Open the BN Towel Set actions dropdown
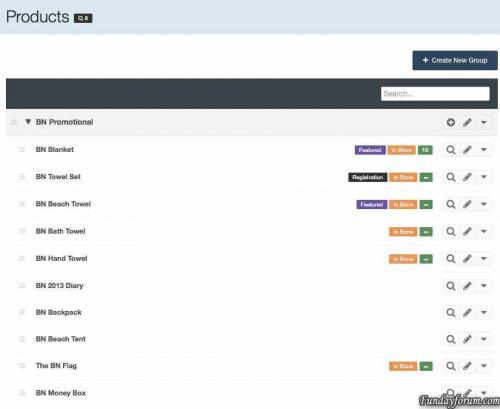 pyautogui.click(x=484, y=177)
